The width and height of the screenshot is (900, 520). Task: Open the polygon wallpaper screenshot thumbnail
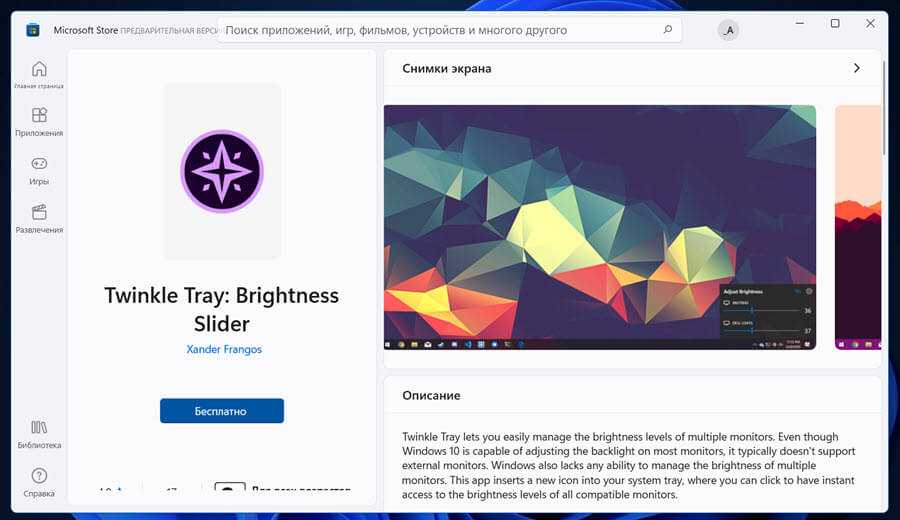pyautogui.click(x=600, y=227)
